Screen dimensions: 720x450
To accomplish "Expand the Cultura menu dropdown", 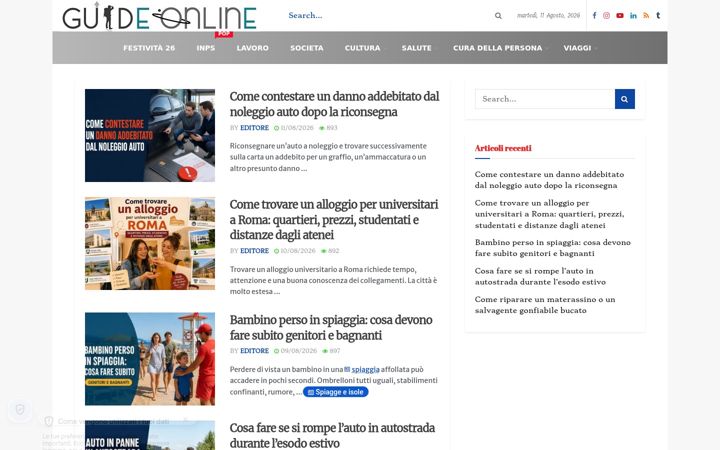I will pyautogui.click(x=364, y=48).
